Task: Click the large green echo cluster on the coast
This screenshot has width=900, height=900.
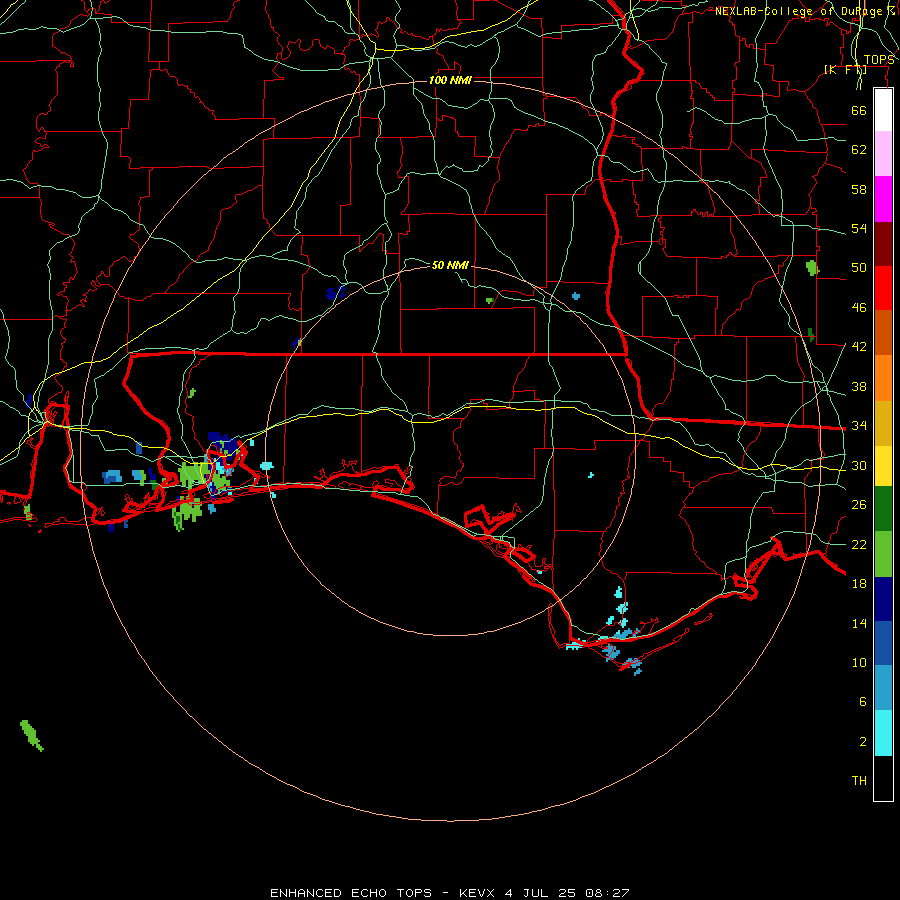Action: tap(195, 476)
